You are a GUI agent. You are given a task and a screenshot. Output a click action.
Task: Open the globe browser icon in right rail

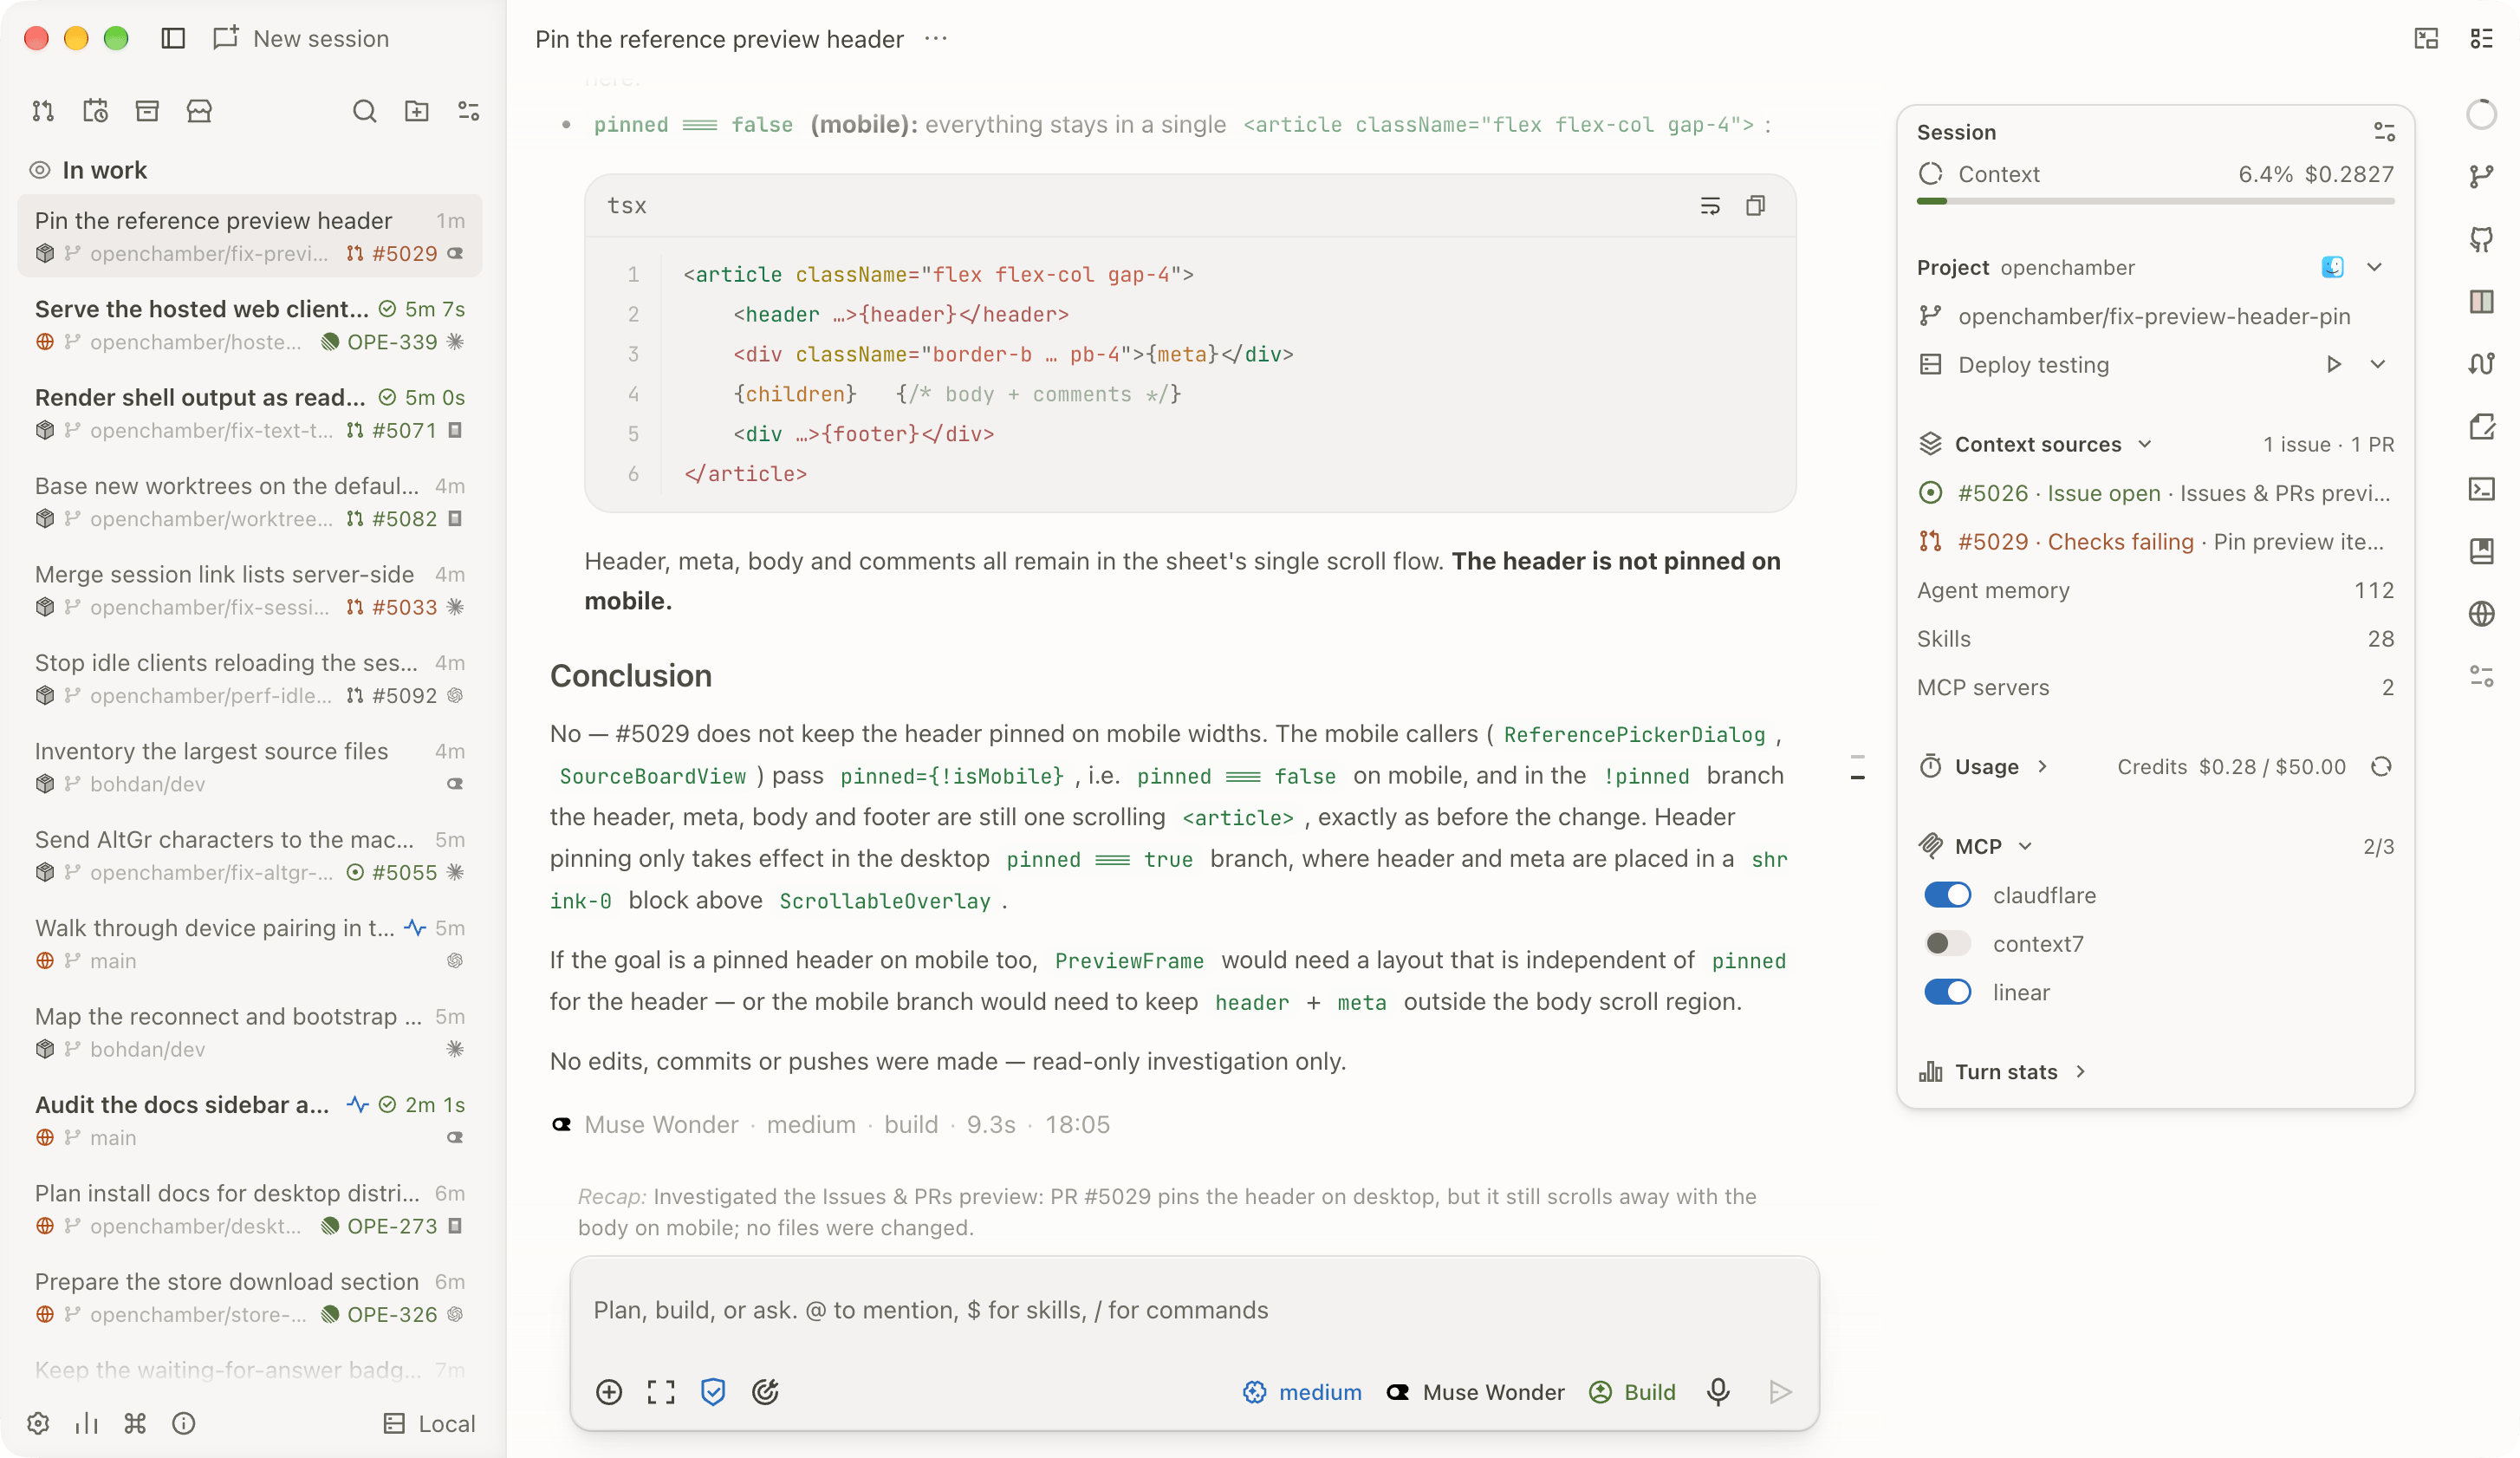[x=2481, y=613]
